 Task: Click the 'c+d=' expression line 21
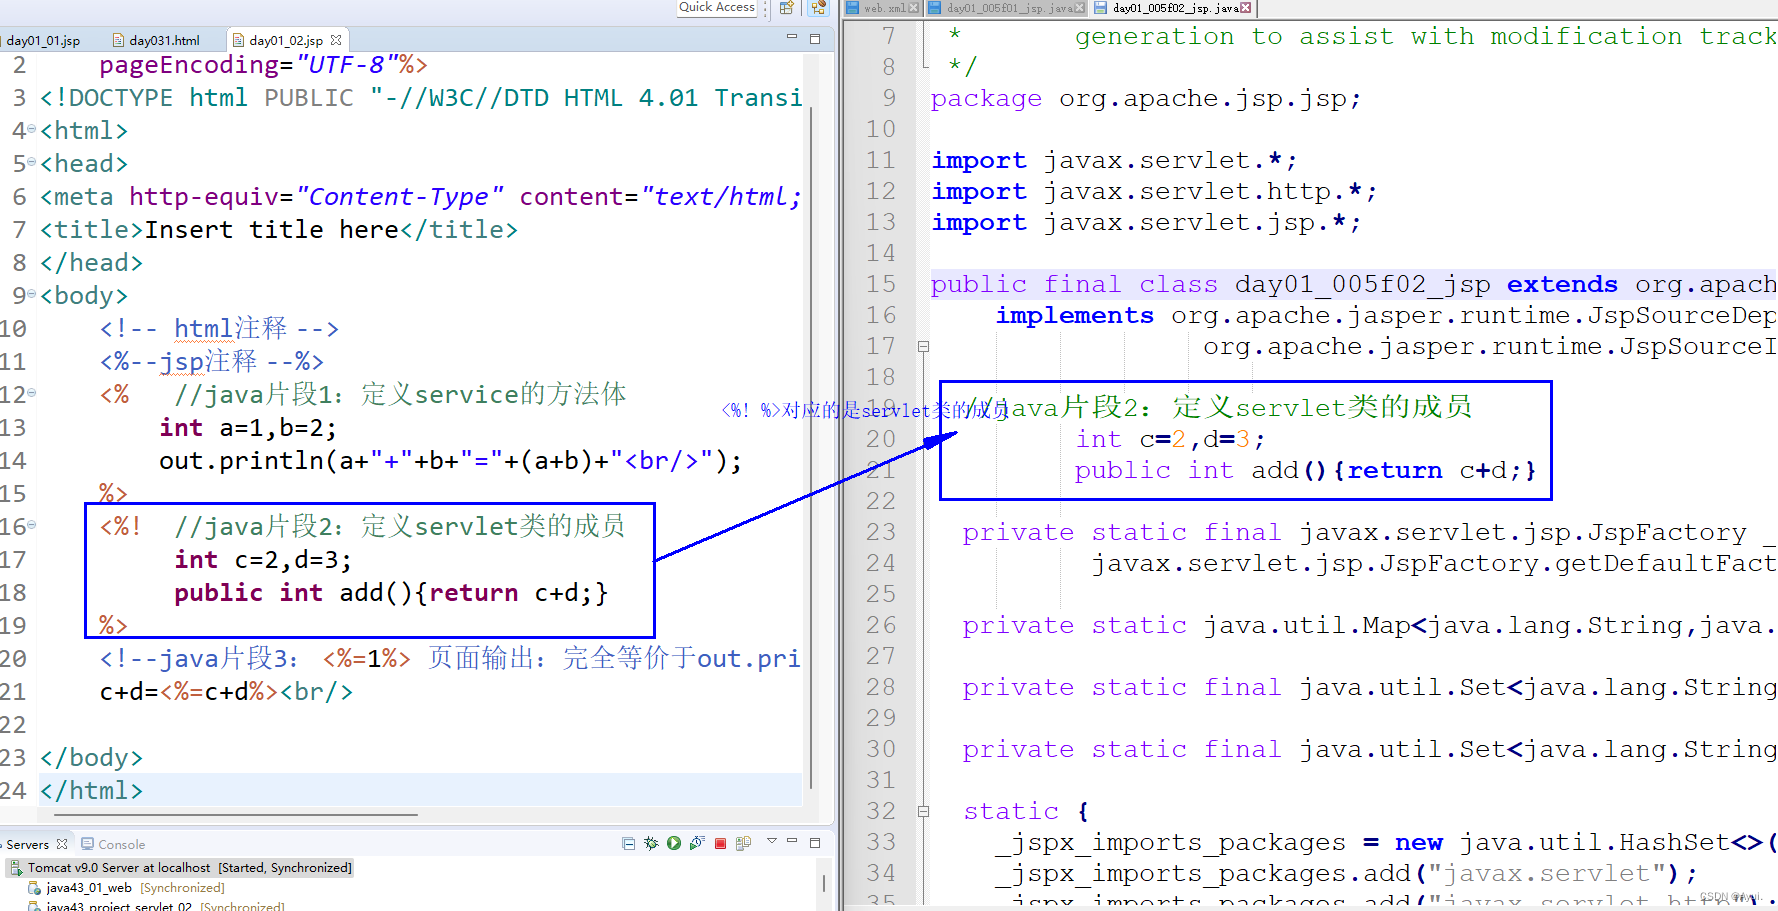226,691
